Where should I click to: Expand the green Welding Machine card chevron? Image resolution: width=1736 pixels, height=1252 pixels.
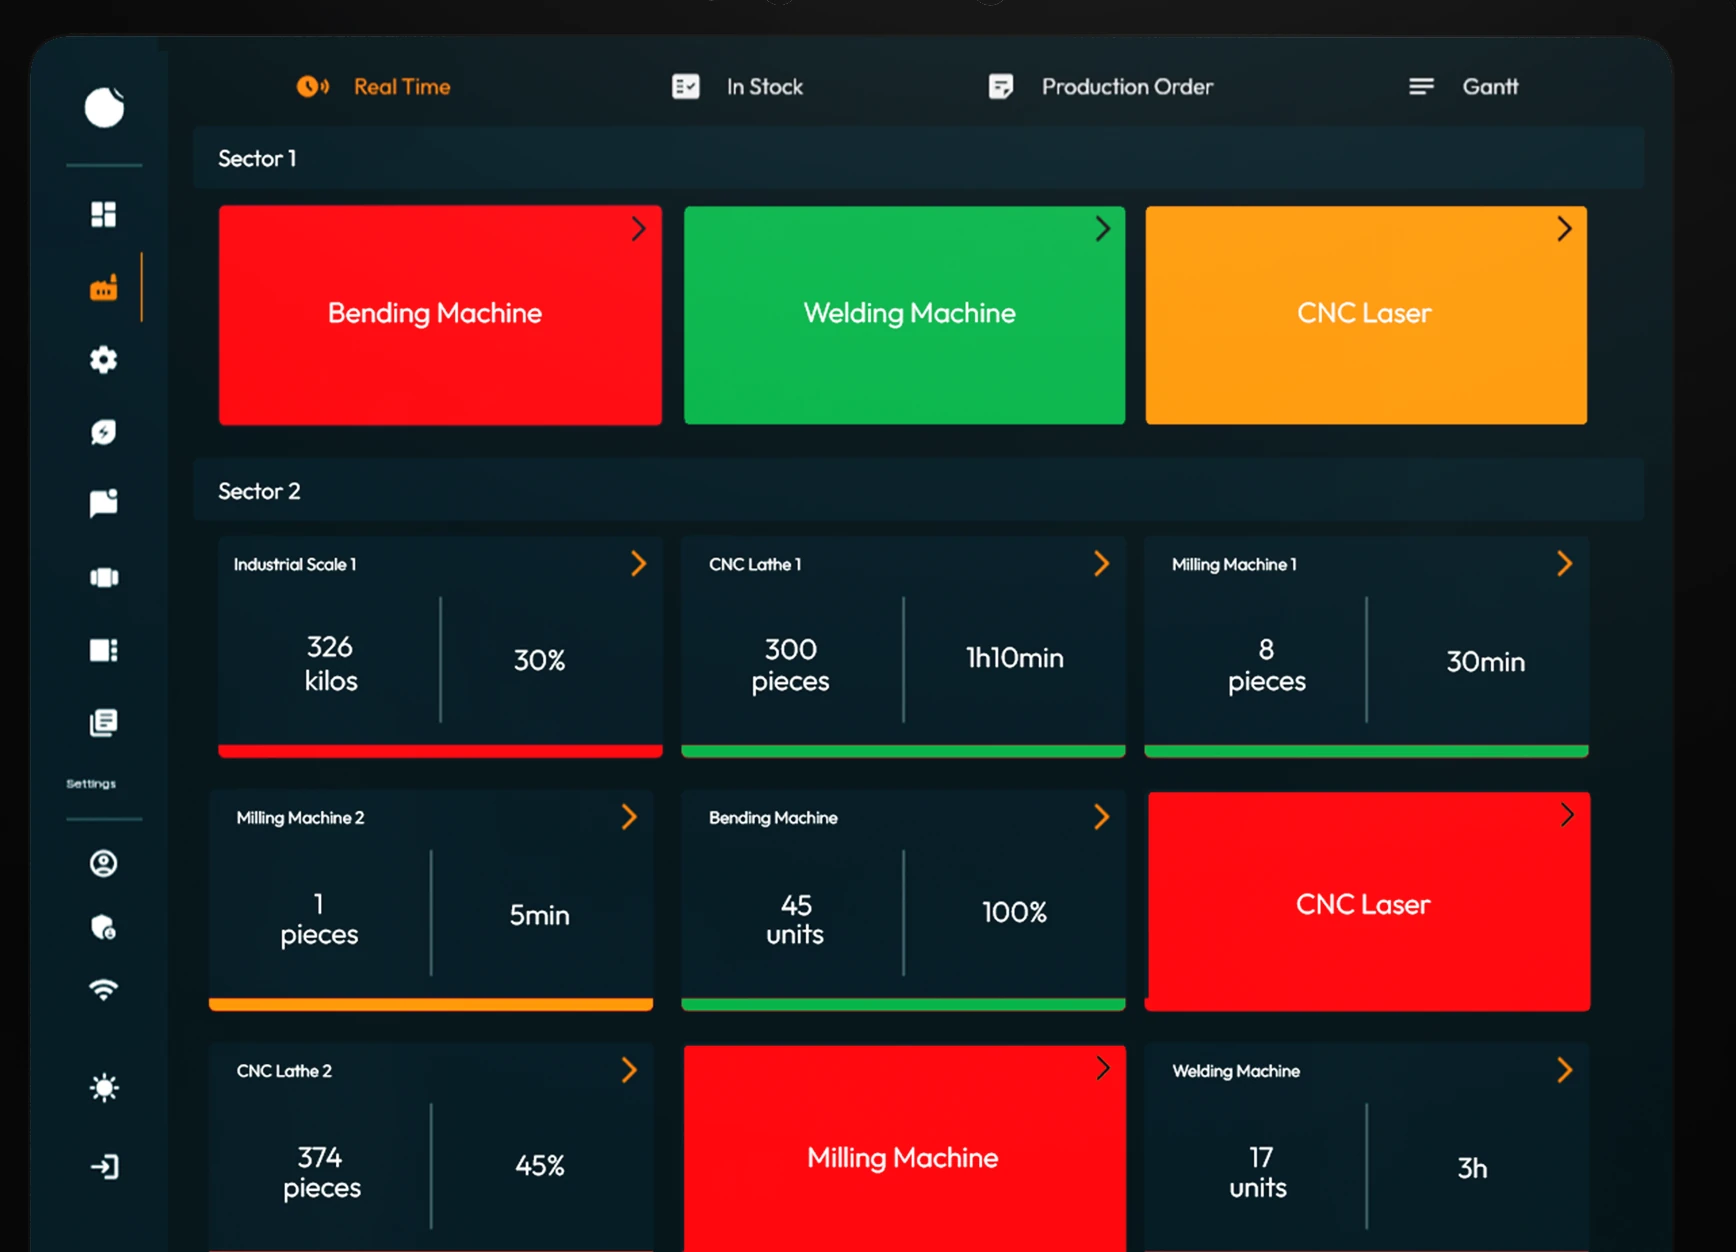click(1102, 229)
